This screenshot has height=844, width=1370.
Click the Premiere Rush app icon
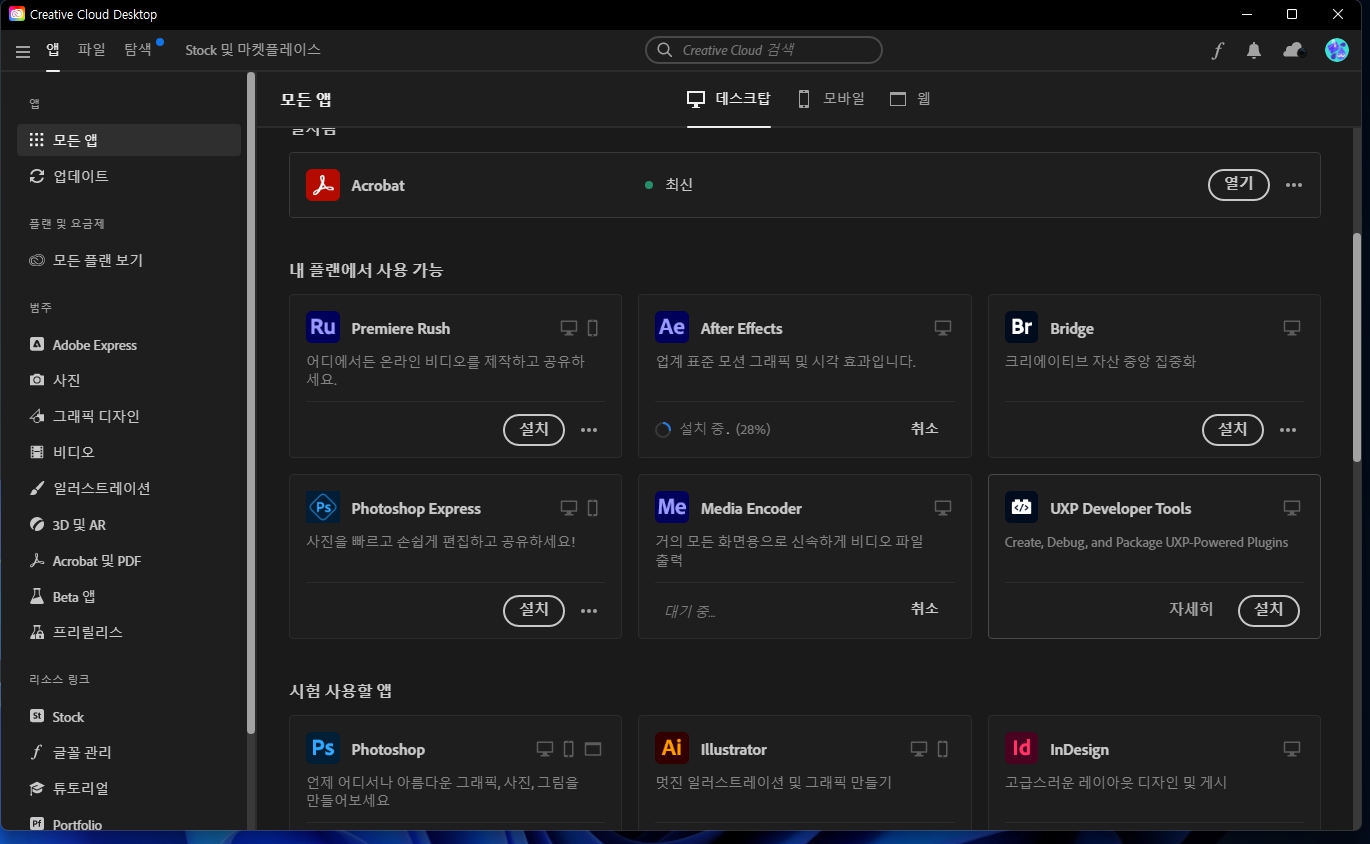coord(323,328)
